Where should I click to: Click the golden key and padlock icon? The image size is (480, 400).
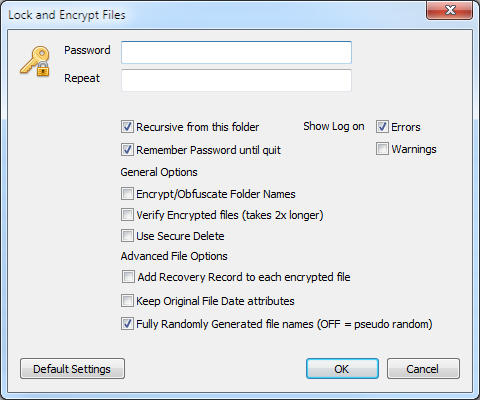[35, 61]
